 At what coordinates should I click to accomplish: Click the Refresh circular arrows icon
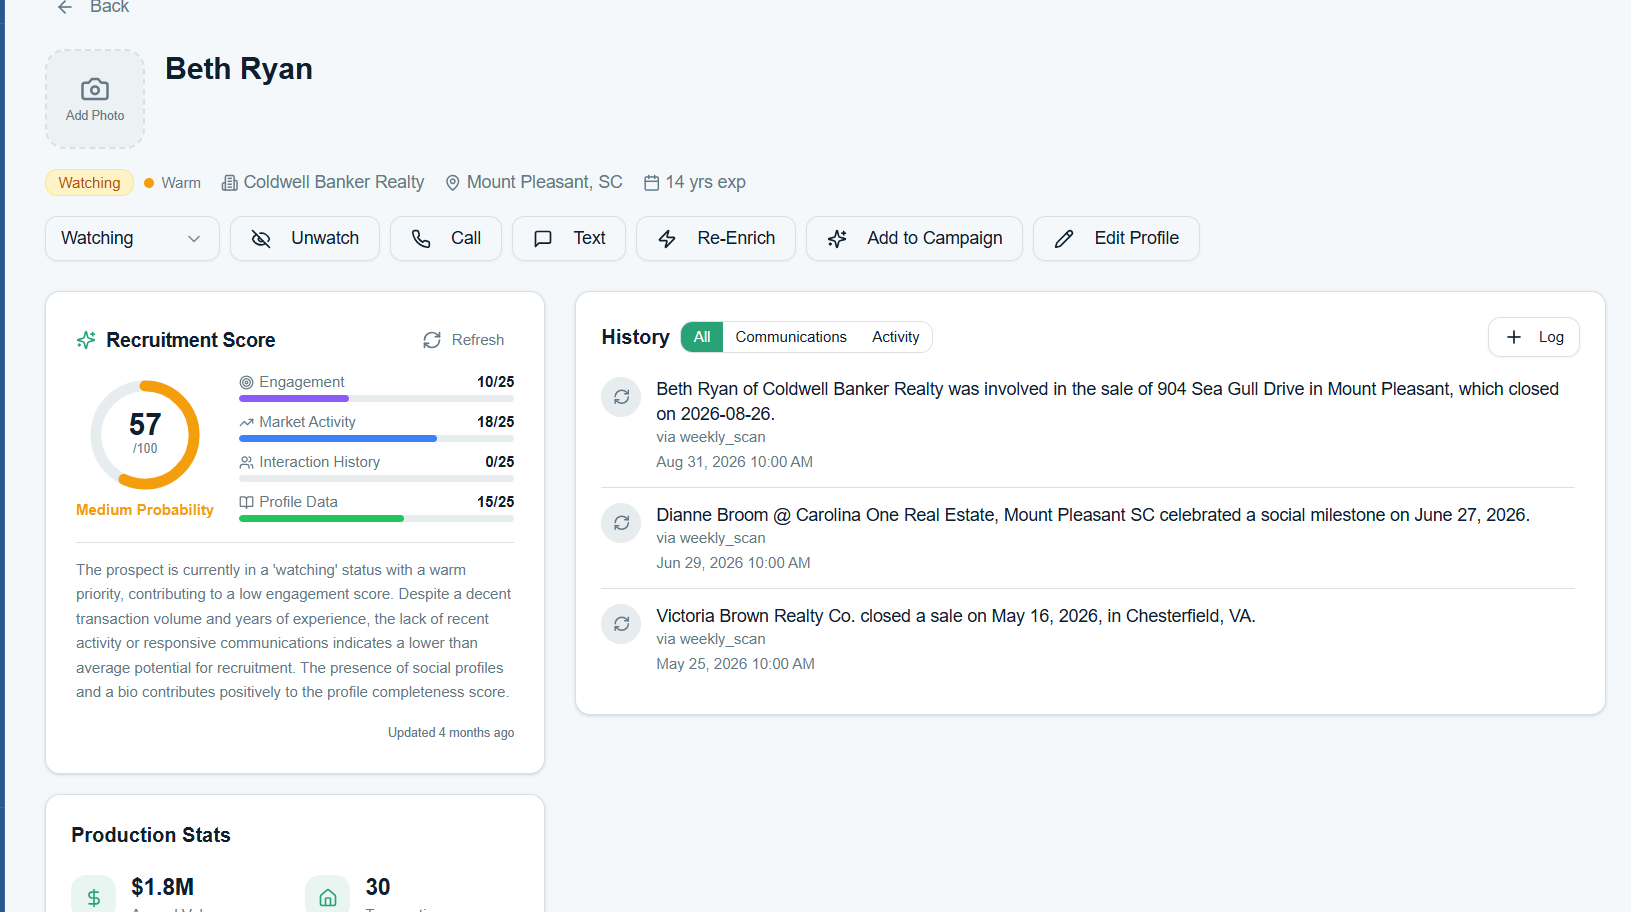point(432,340)
